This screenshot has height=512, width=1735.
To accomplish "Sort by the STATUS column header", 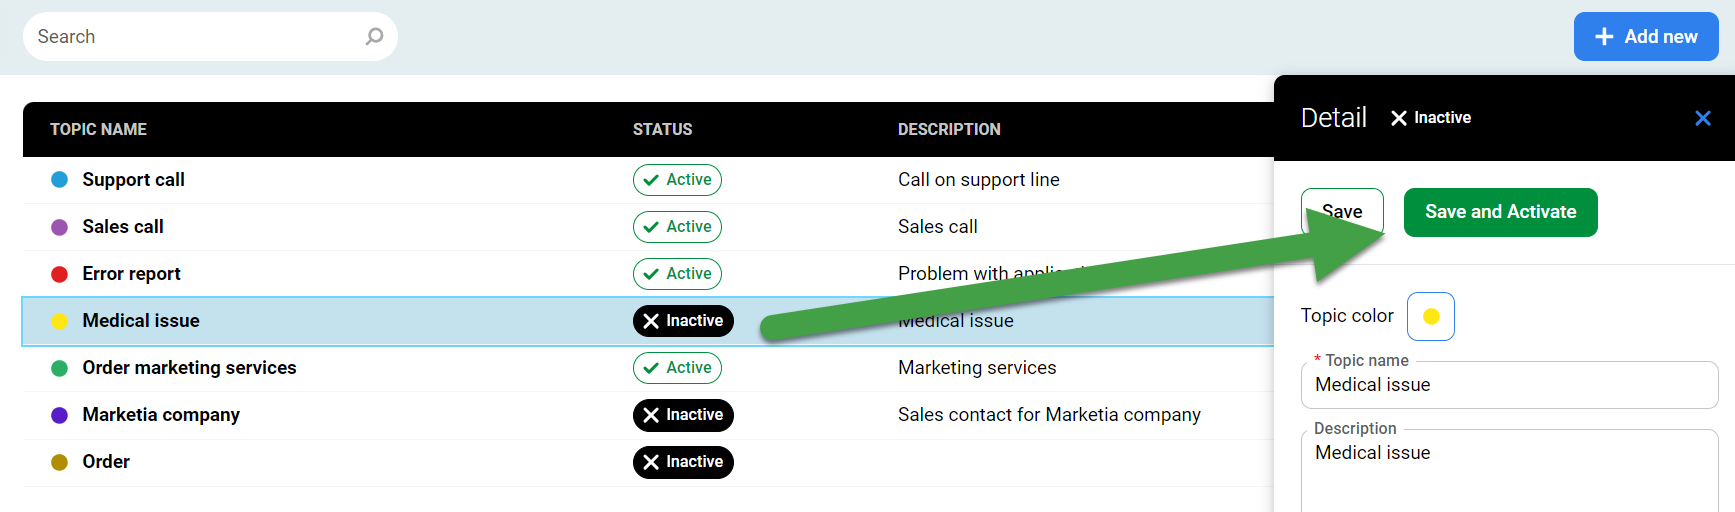I will coord(662,129).
